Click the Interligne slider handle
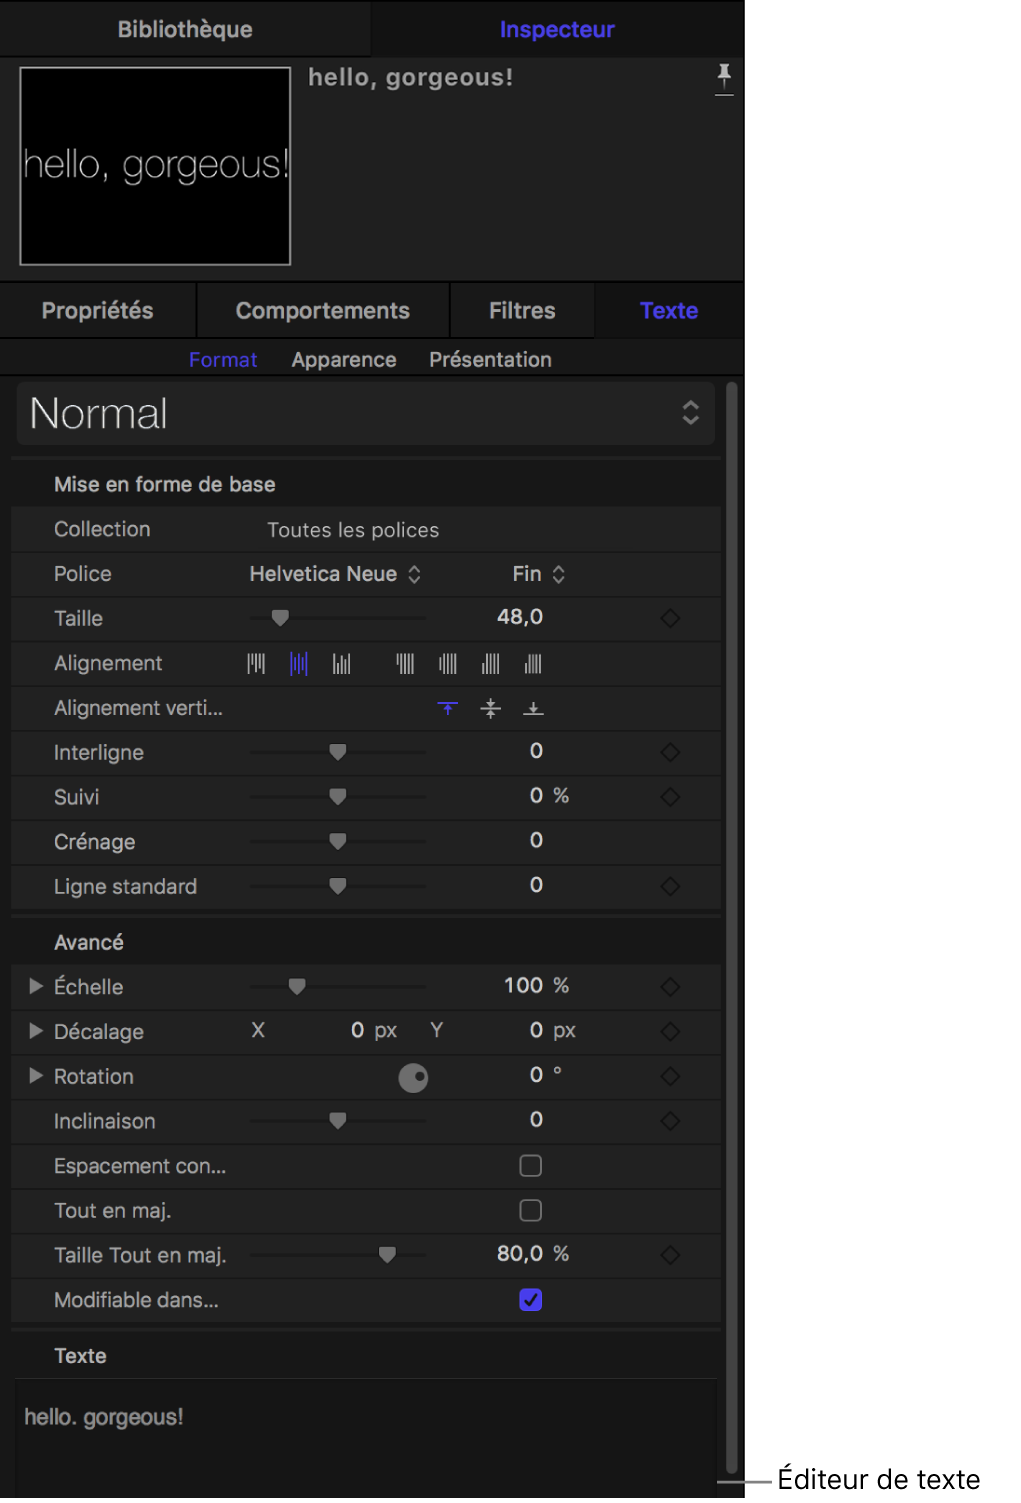 pos(338,752)
